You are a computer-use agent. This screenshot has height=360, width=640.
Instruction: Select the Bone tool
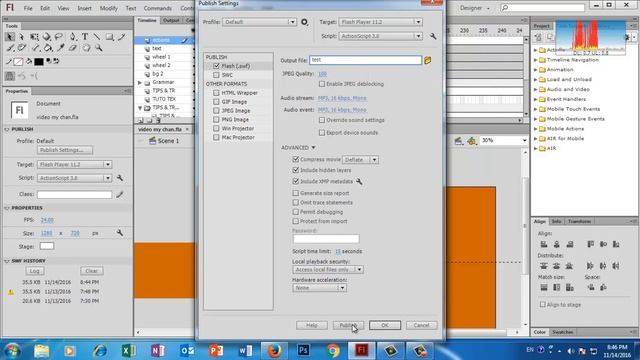coord(36,48)
